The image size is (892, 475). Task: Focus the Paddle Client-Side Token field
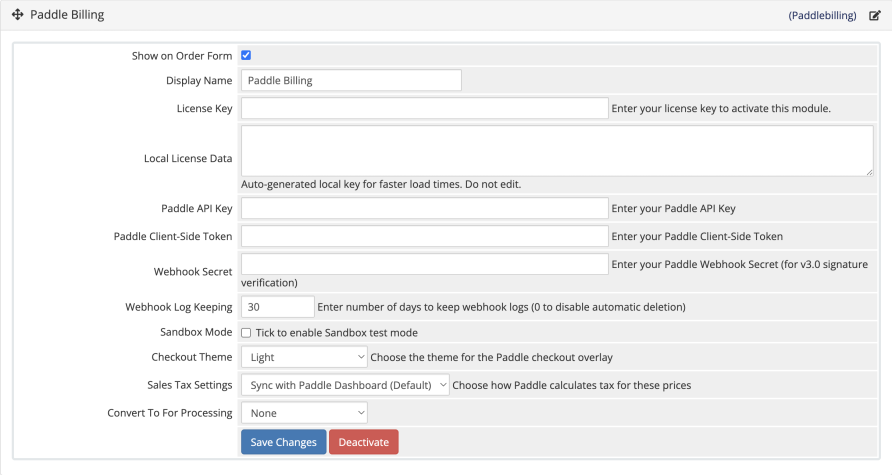[424, 236]
